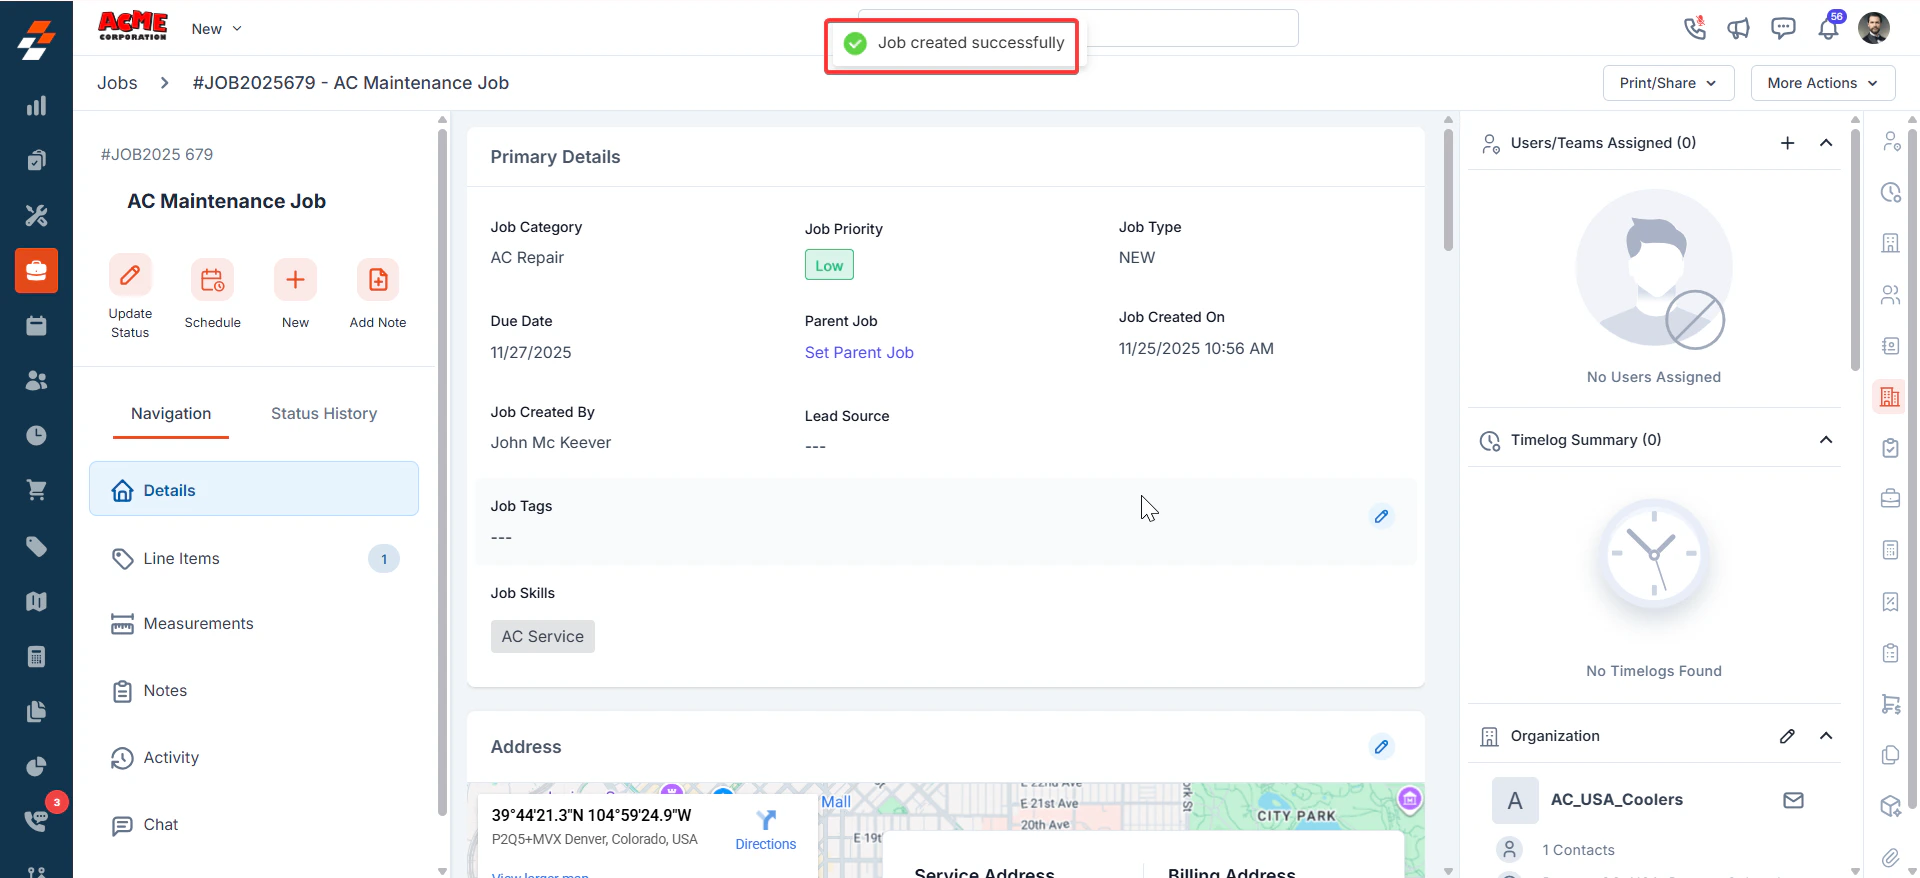Open the calendar icon in left sidebar
Viewport: 1920px width, 878px height.
pyautogui.click(x=36, y=326)
